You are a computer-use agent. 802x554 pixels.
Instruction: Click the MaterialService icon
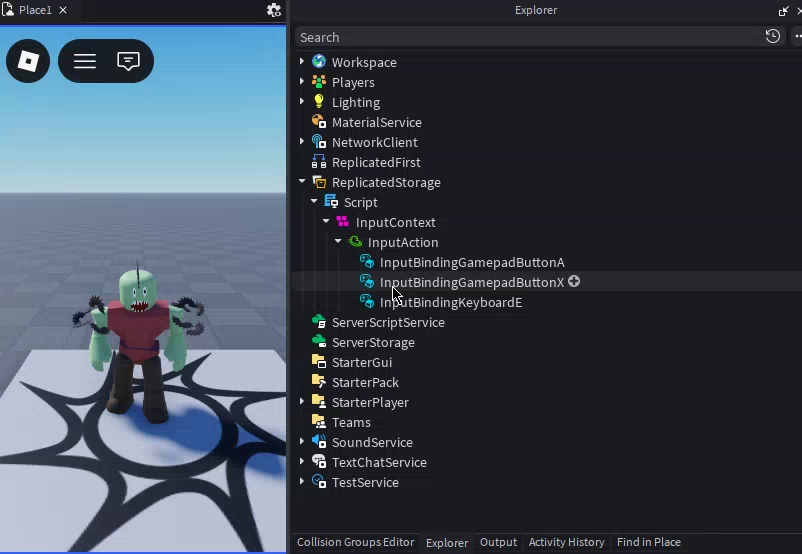click(319, 122)
